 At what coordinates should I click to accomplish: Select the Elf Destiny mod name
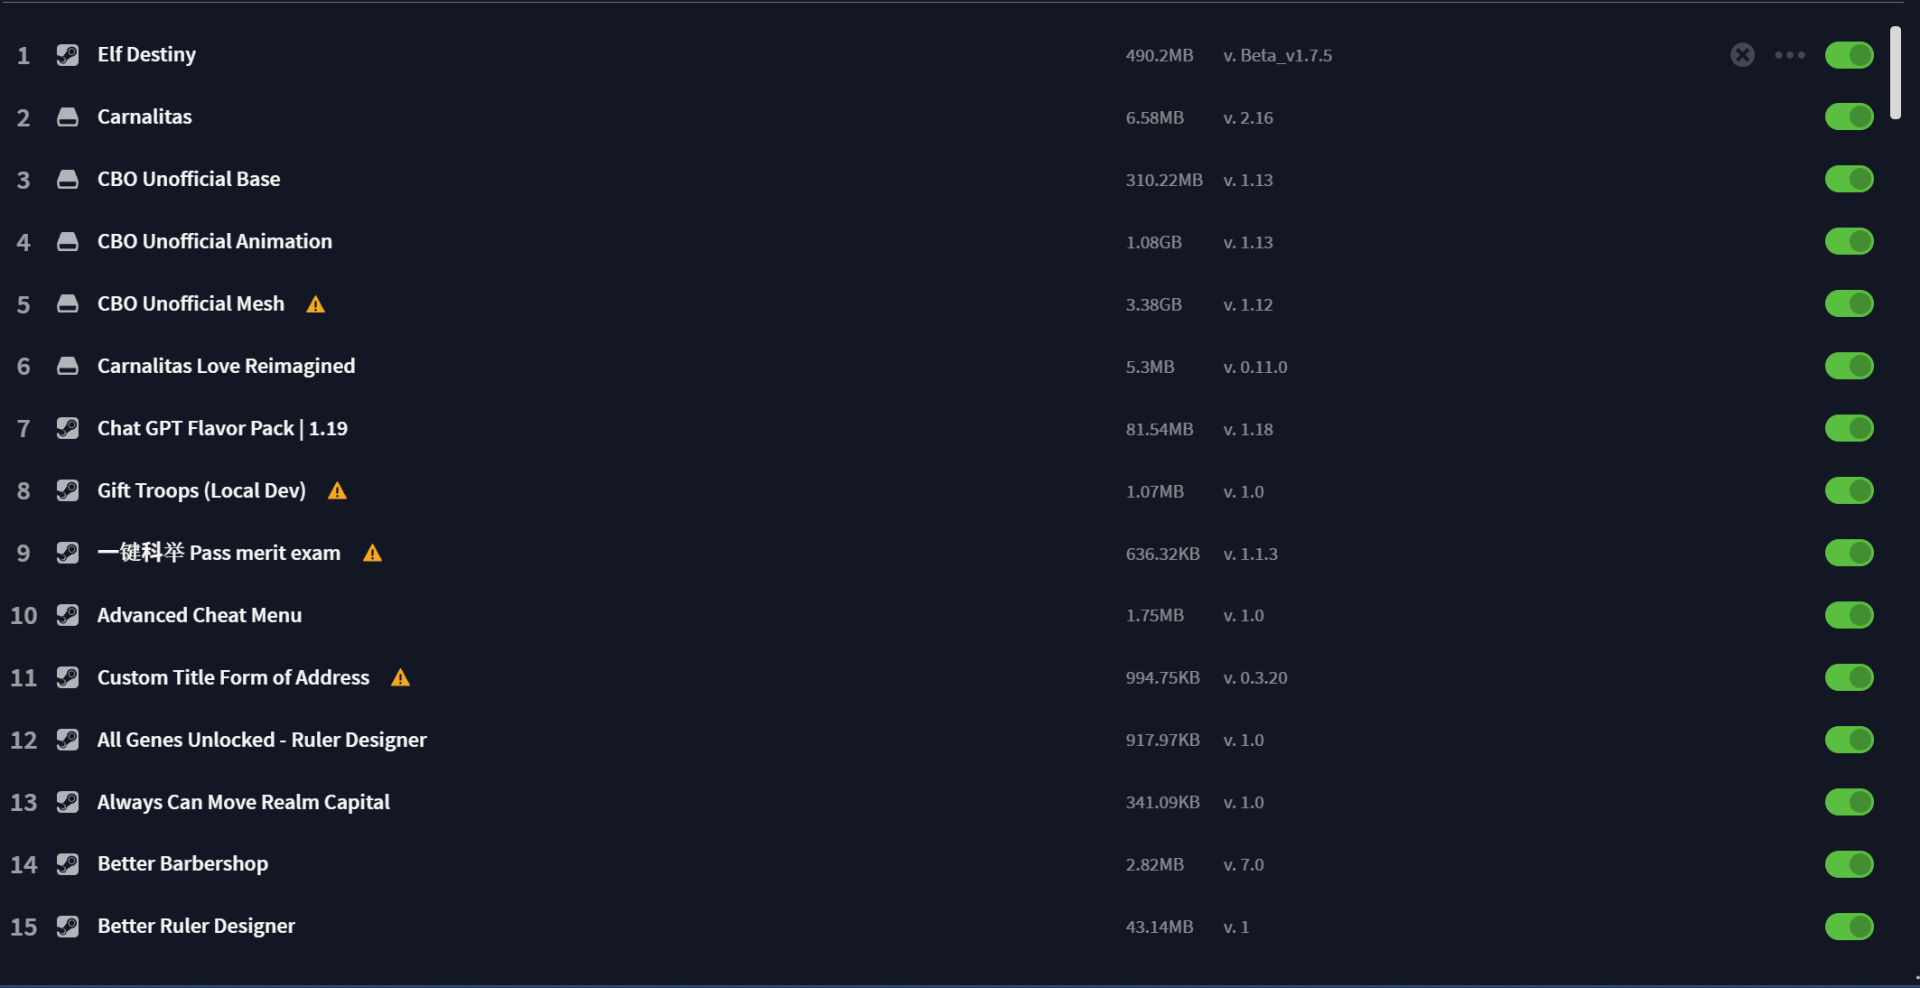(146, 55)
